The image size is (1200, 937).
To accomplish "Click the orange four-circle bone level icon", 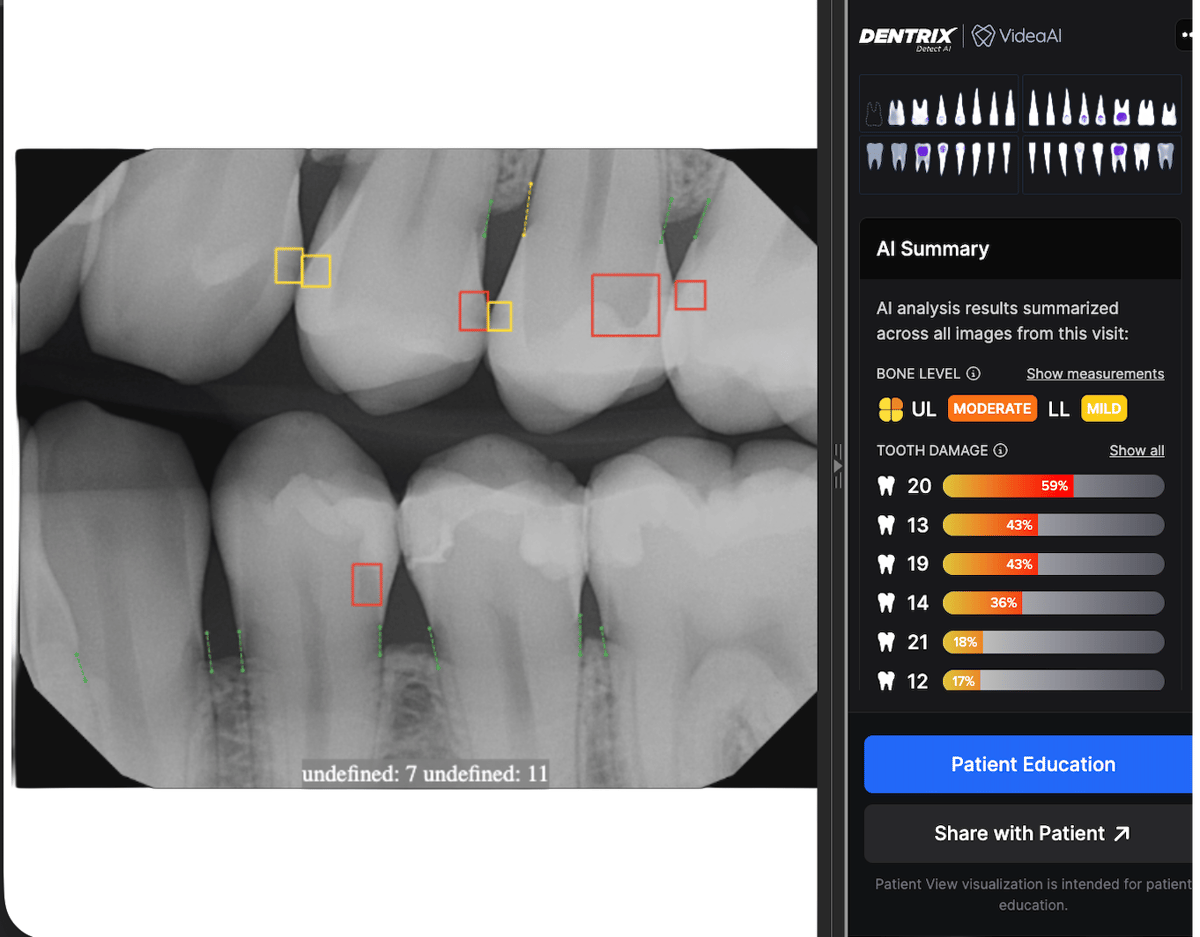I will tap(890, 409).
